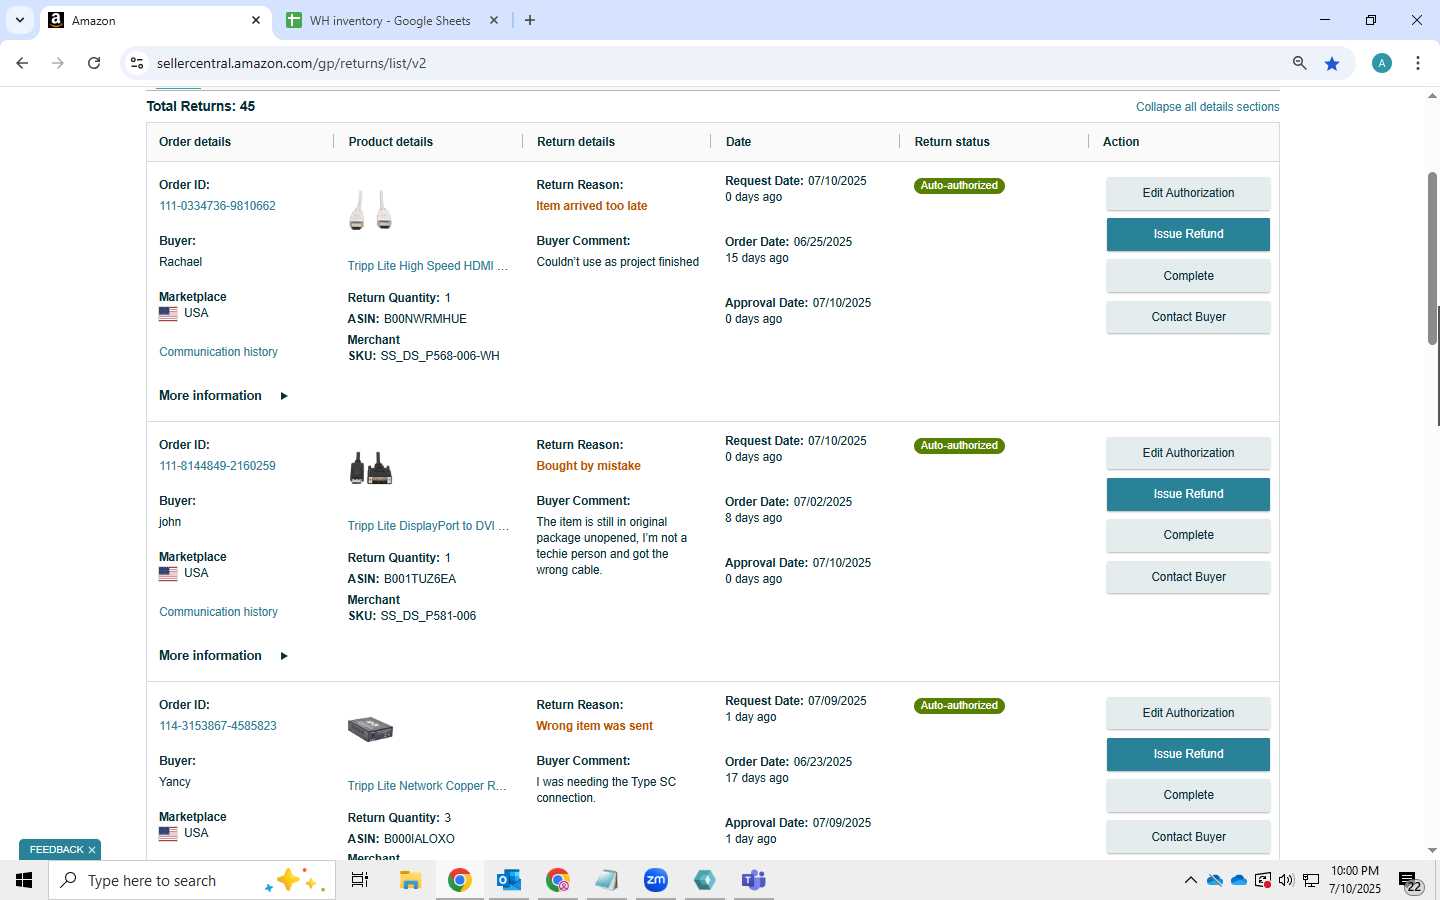Close the Amazon tab
The width and height of the screenshot is (1440, 900).
pos(256,20)
